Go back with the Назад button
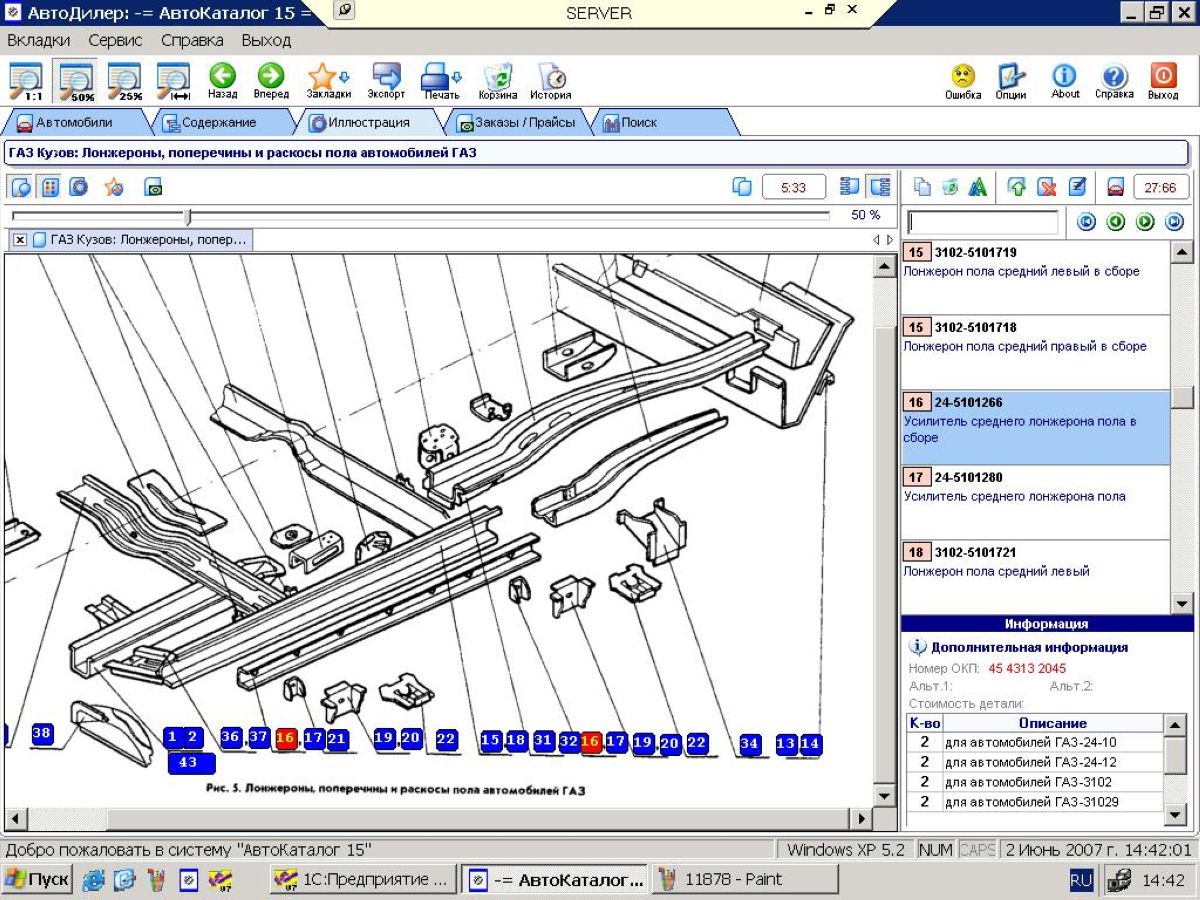The image size is (1200, 900). (222, 81)
